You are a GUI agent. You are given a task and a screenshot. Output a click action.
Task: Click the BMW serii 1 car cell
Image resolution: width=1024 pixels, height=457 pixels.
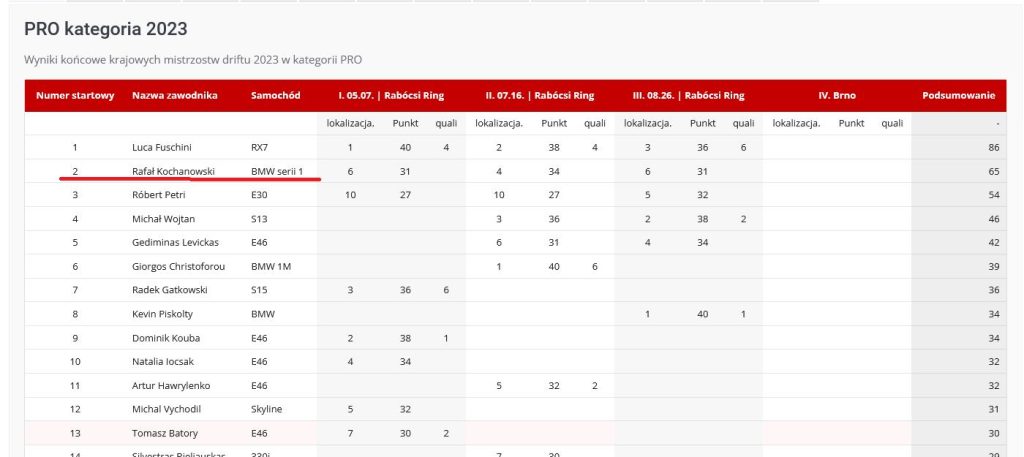click(277, 171)
